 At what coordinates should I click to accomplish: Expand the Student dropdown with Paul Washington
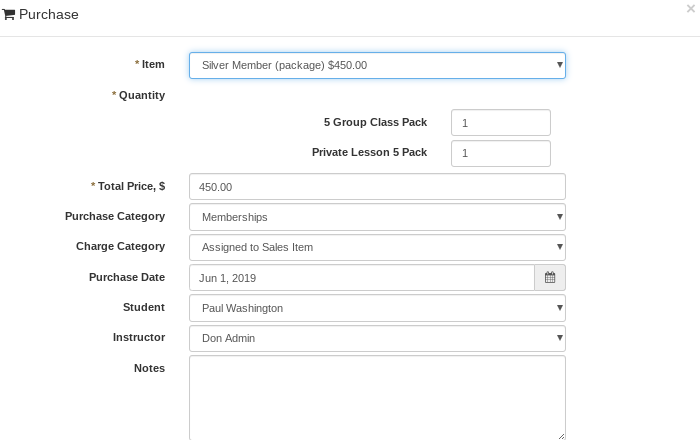377,308
